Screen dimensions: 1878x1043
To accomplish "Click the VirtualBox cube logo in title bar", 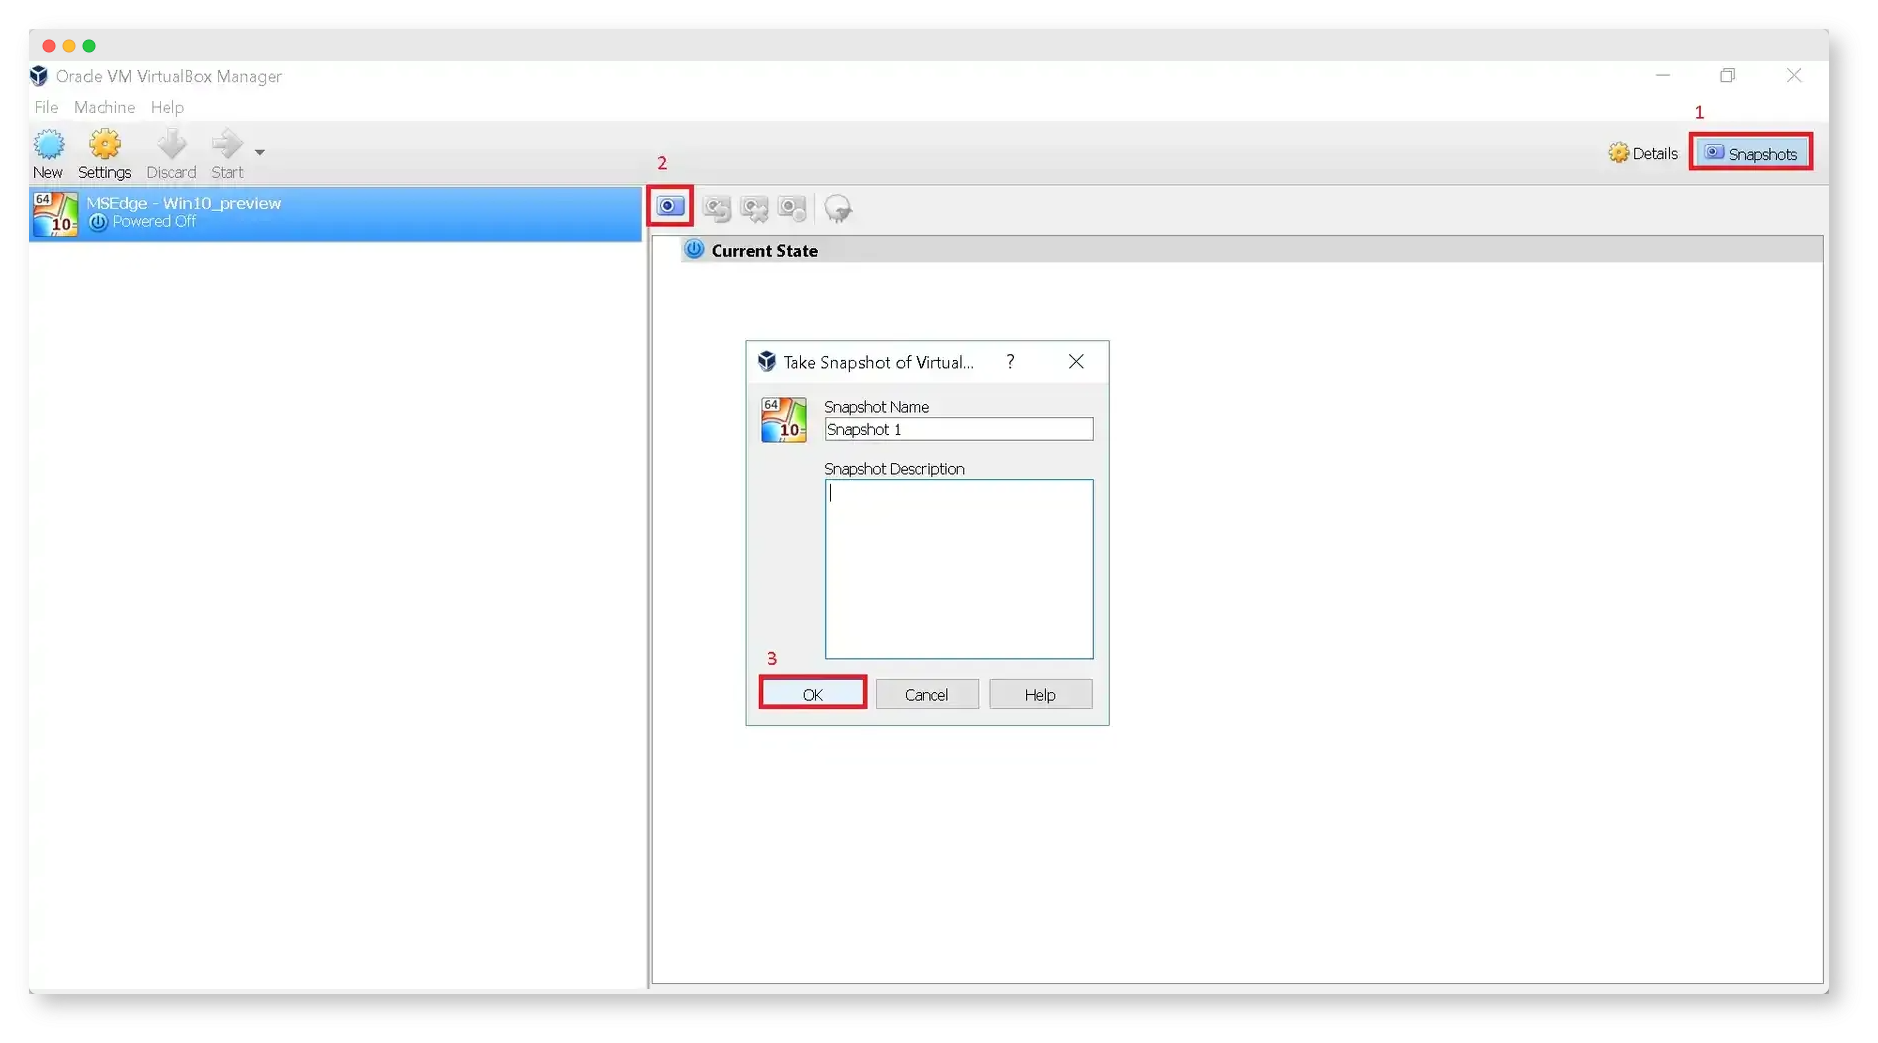I will pos(39,76).
